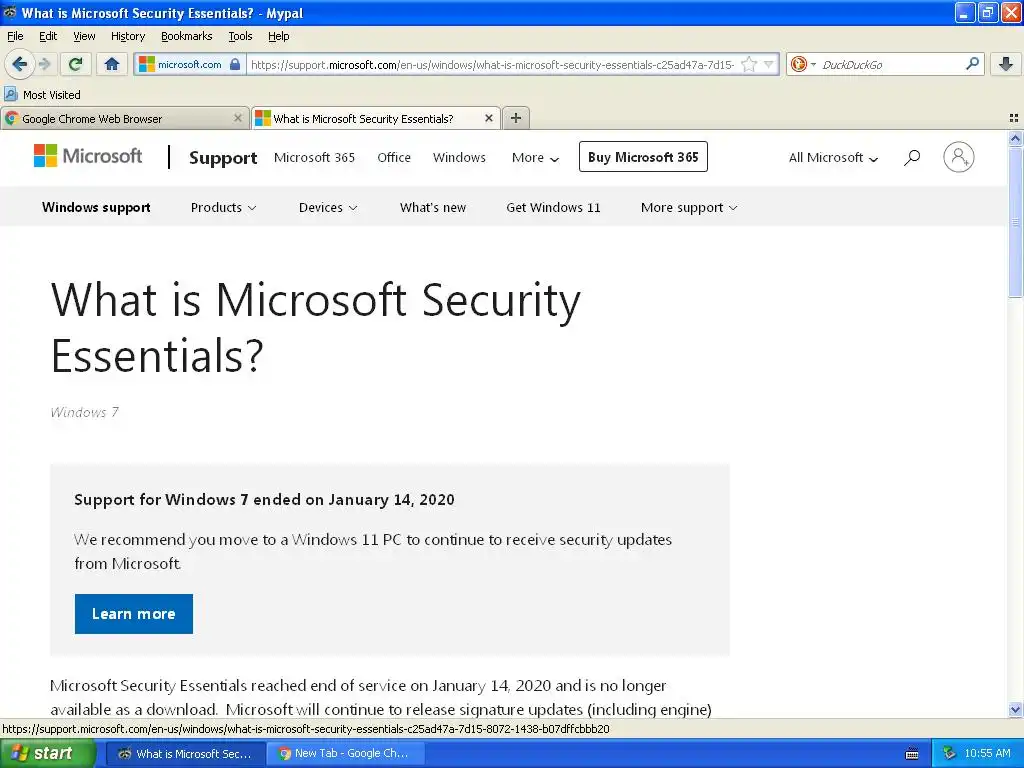The image size is (1024, 768).
Task: Open the Tools menu
Action: coord(240,36)
